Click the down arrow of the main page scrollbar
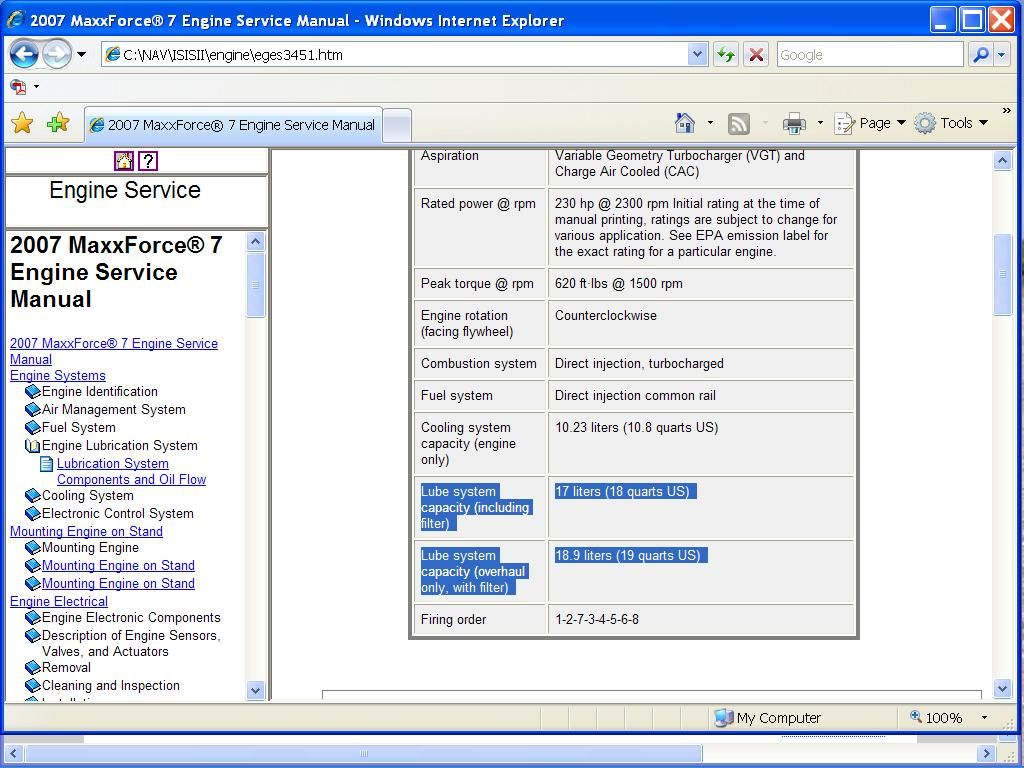The width and height of the screenshot is (1024, 768). [1002, 688]
